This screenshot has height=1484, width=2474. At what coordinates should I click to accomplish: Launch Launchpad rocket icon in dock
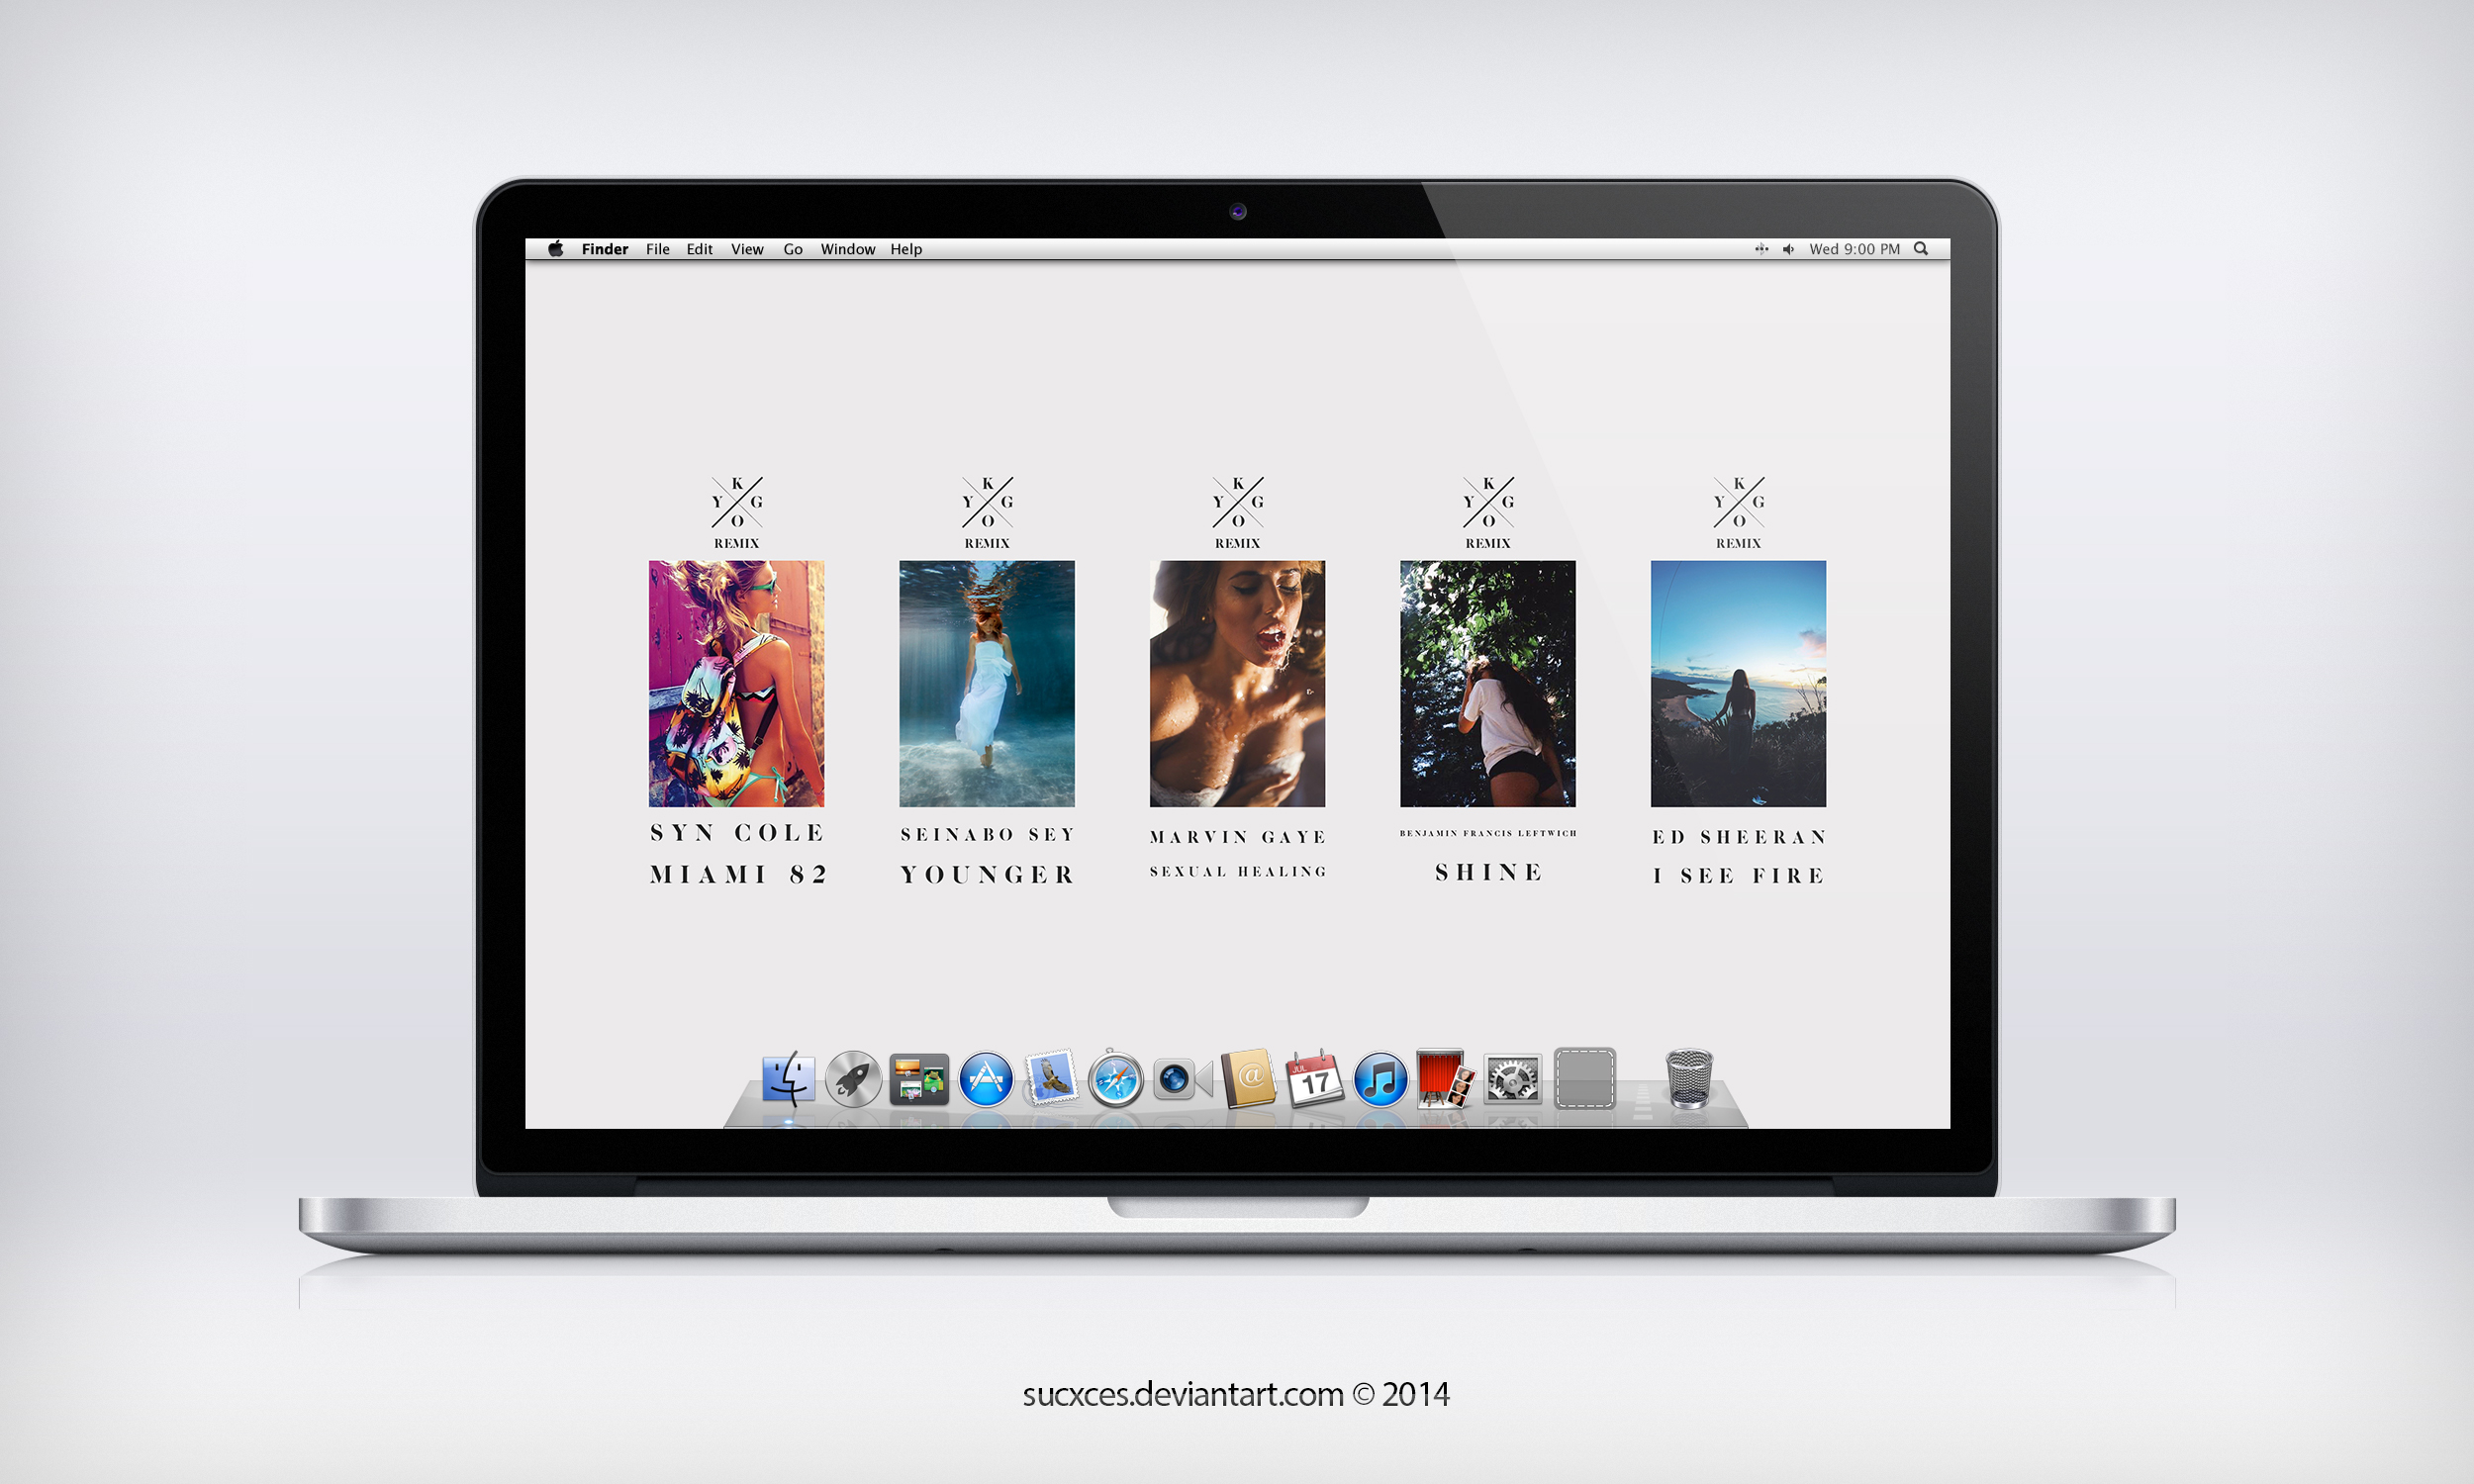853,1079
